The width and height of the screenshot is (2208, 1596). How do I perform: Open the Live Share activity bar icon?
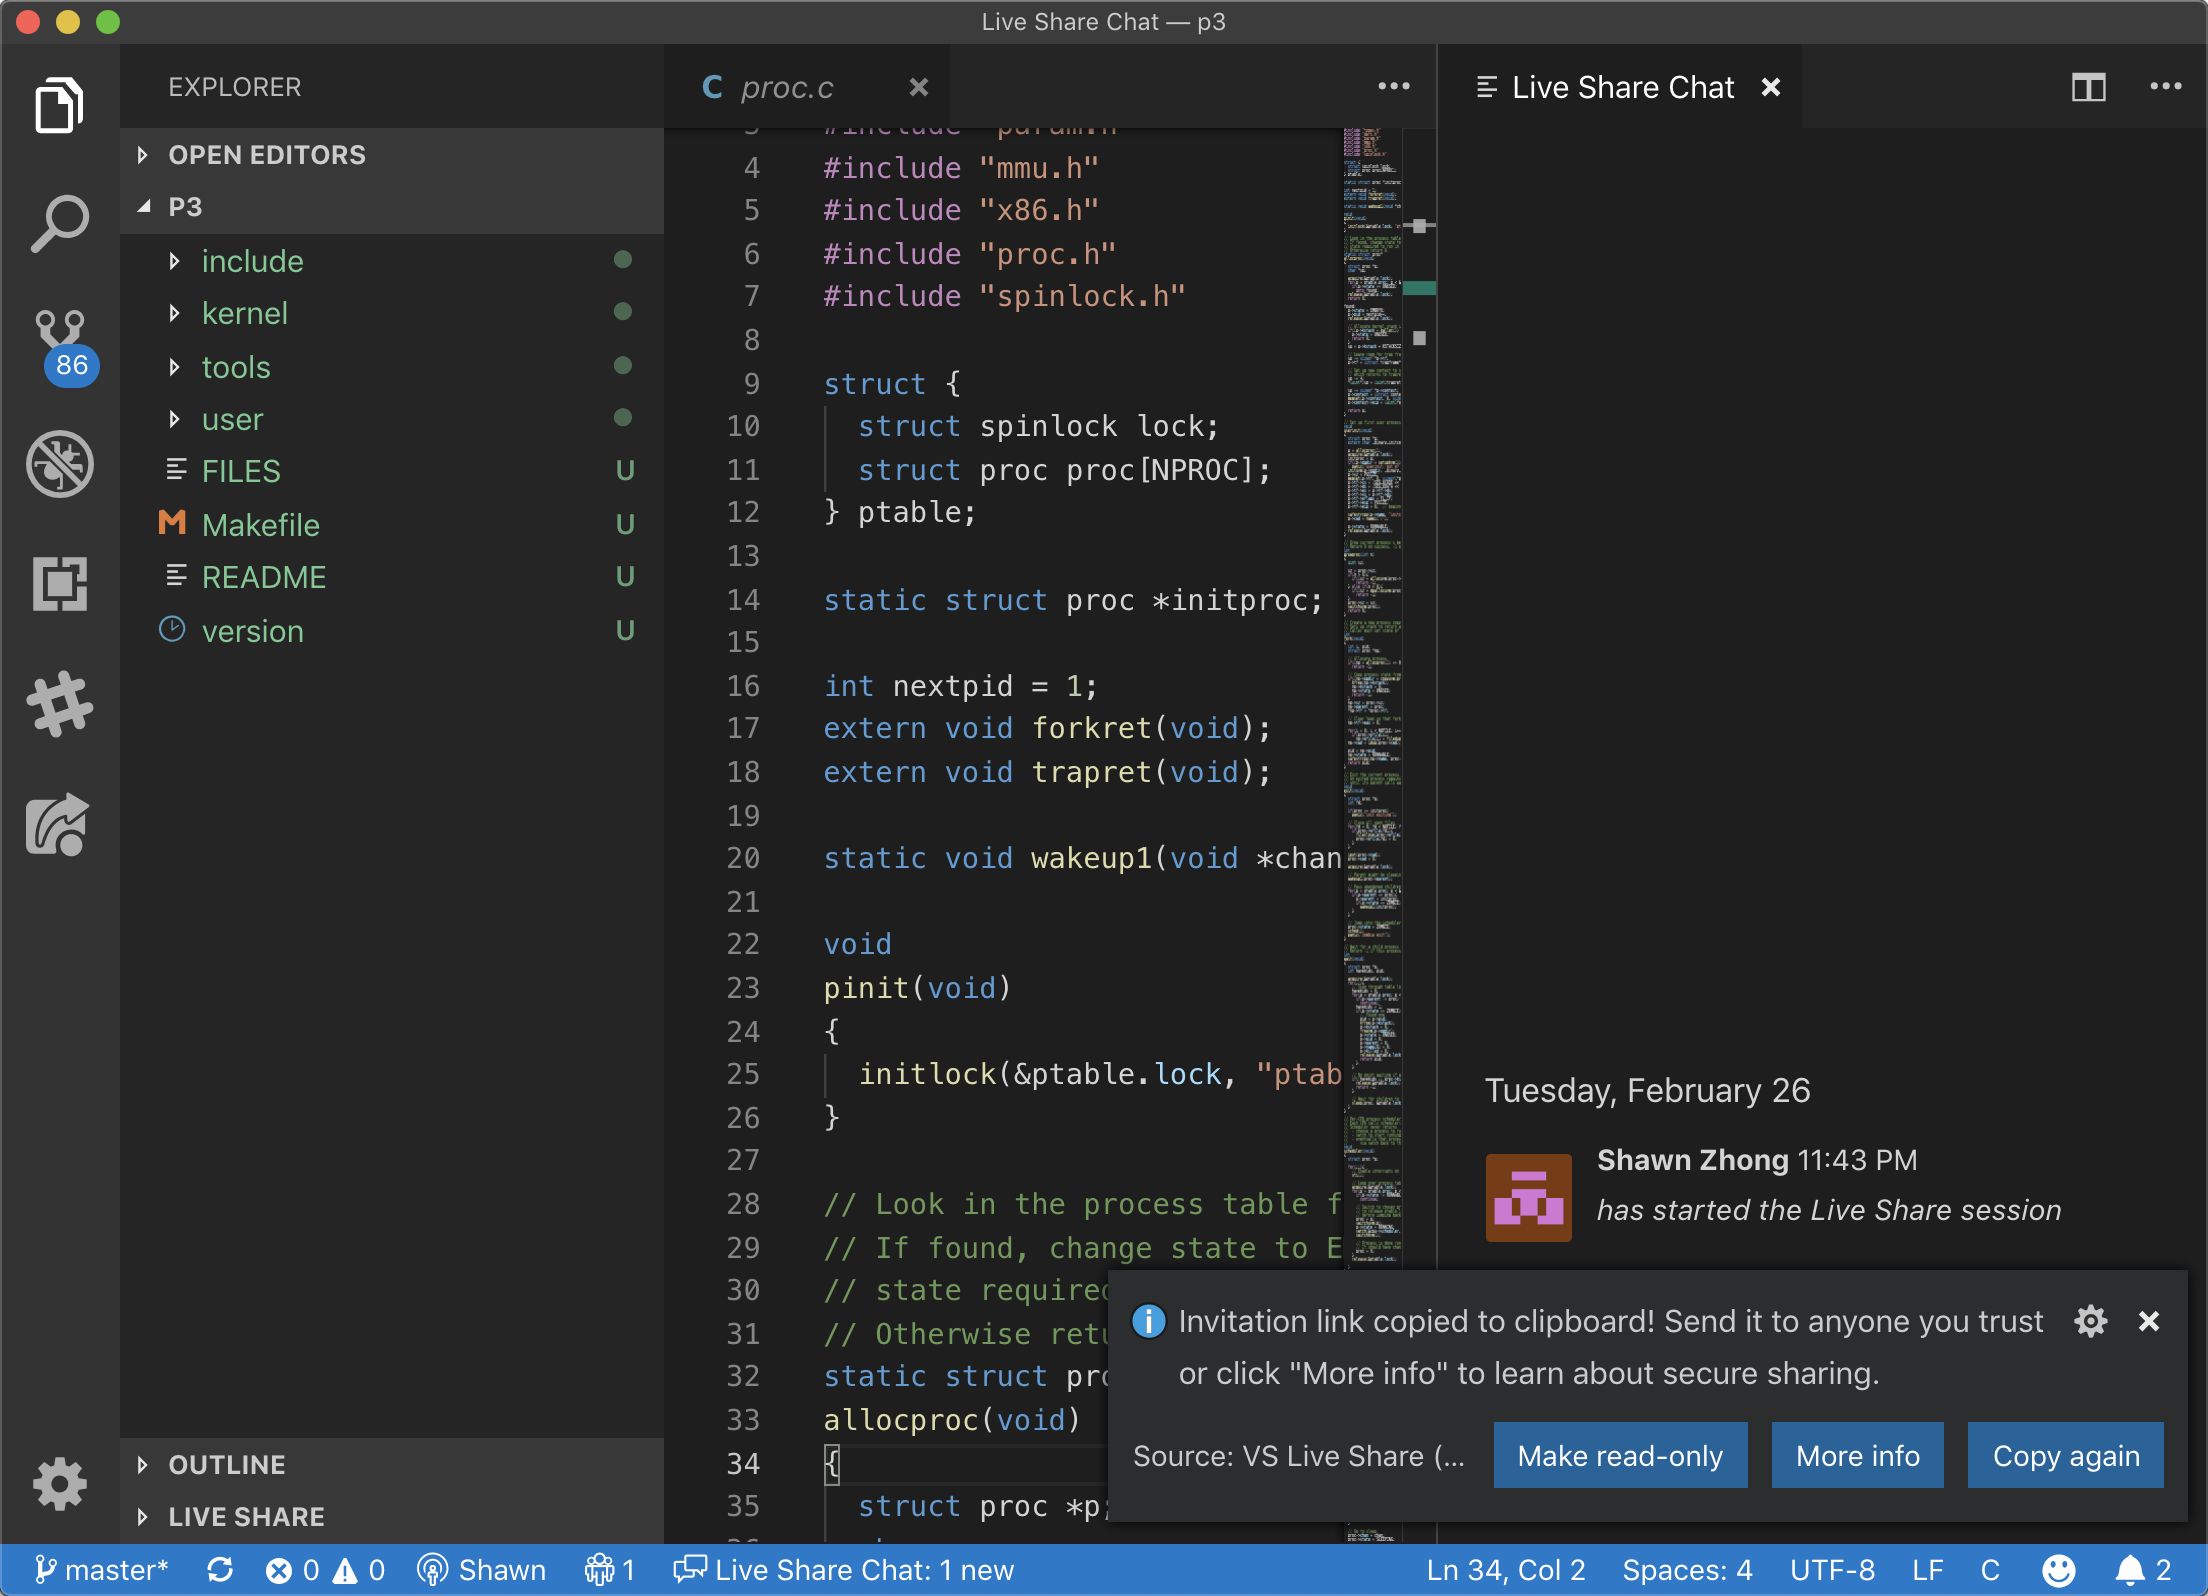[x=60, y=825]
